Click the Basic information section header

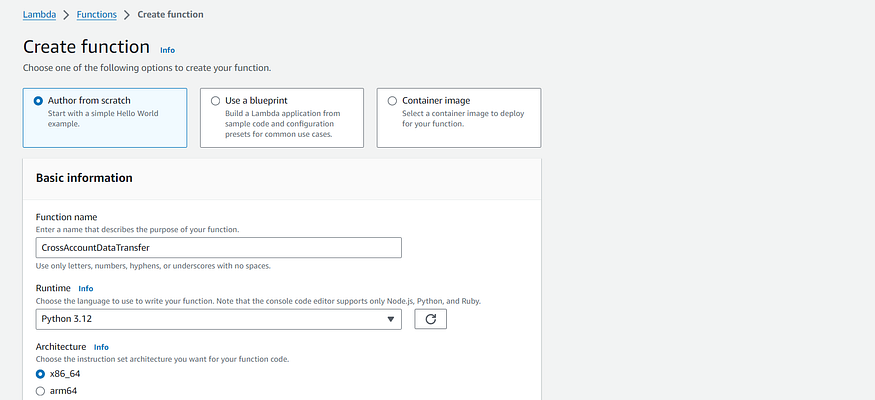point(84,178)
